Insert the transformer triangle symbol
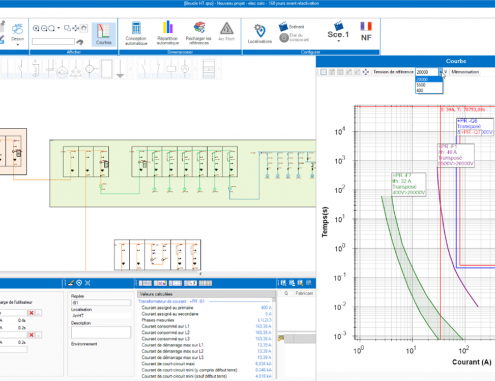The height and width of the screenshot is (381, 495). [76, 69]
